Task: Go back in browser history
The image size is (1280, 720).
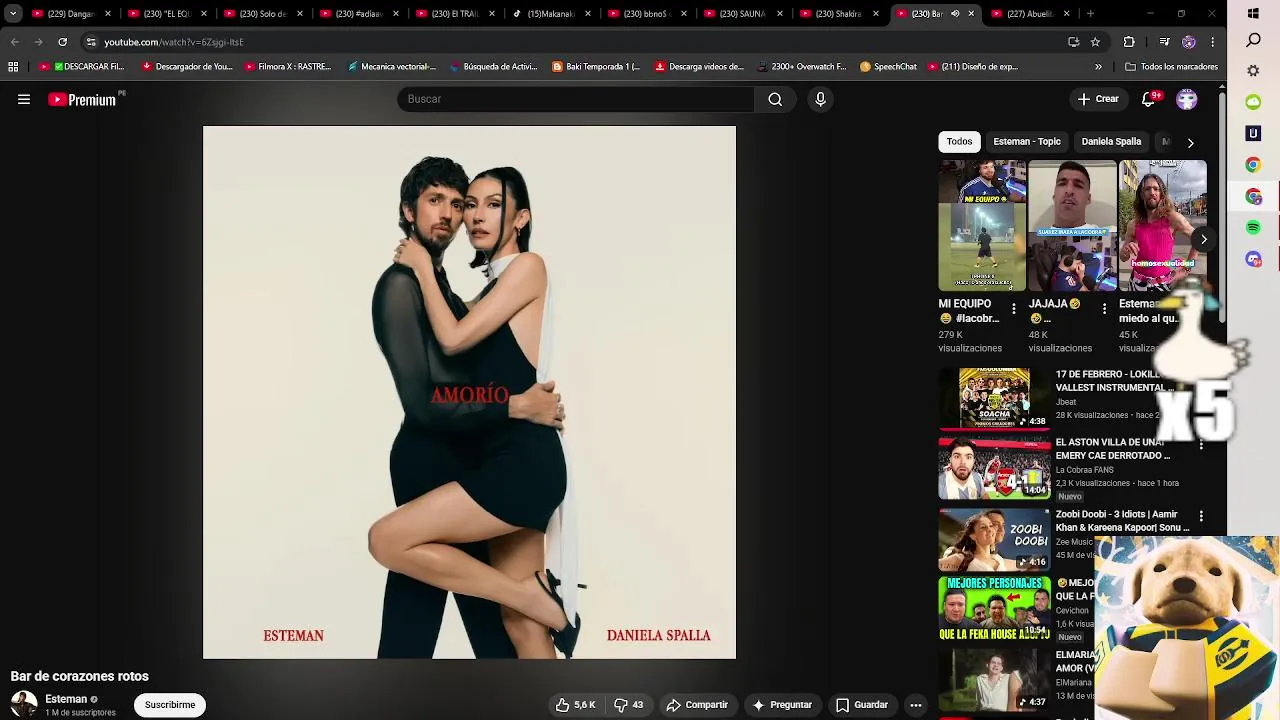Action: (x=14, y=42)
